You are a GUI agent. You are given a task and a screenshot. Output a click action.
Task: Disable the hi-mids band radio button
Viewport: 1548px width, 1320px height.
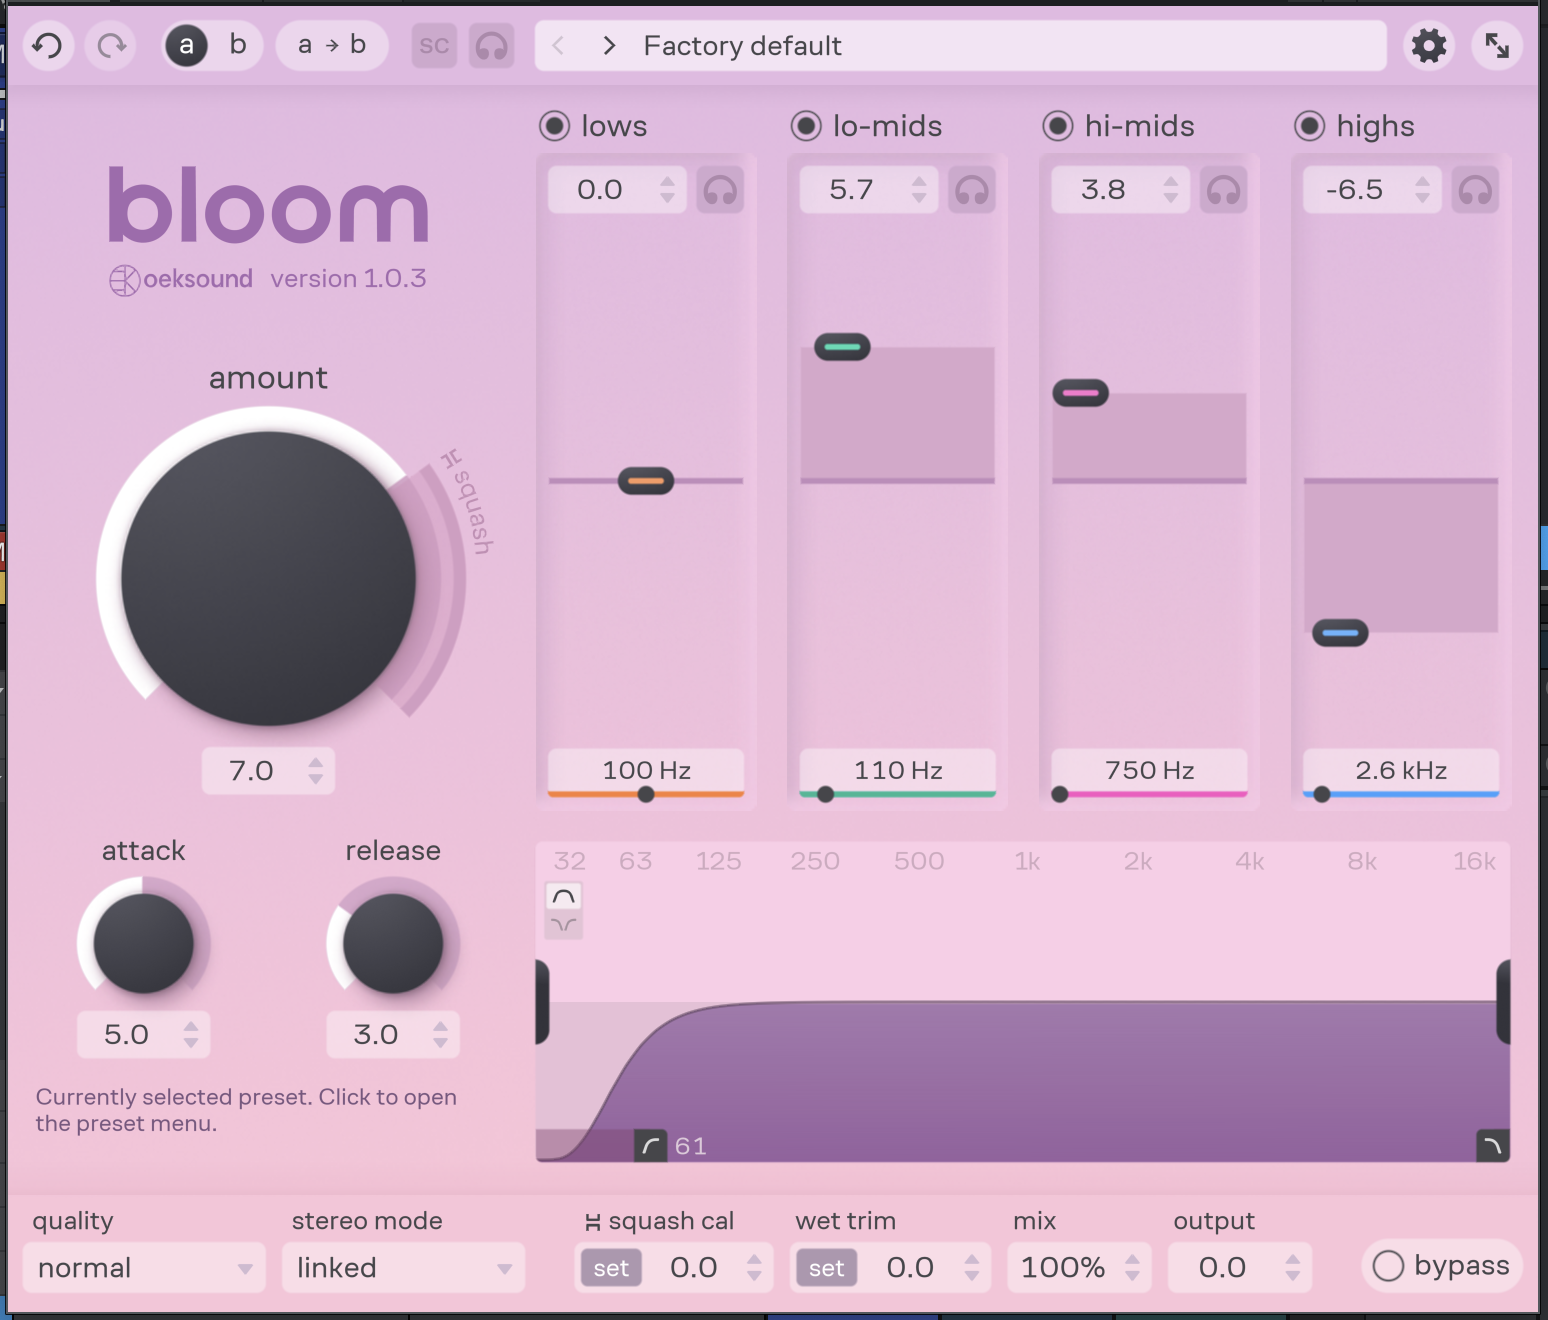1057,125
